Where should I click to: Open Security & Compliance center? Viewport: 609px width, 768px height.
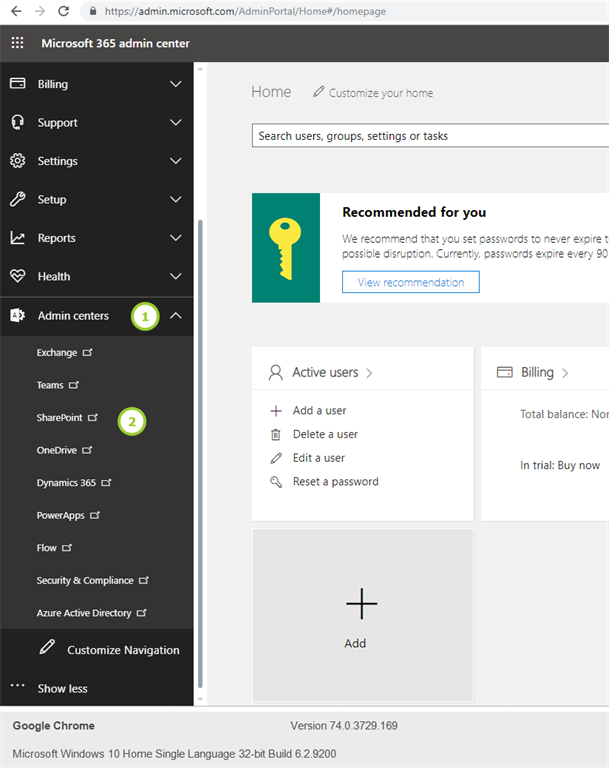pyautogui.click(x=85, y=580)
